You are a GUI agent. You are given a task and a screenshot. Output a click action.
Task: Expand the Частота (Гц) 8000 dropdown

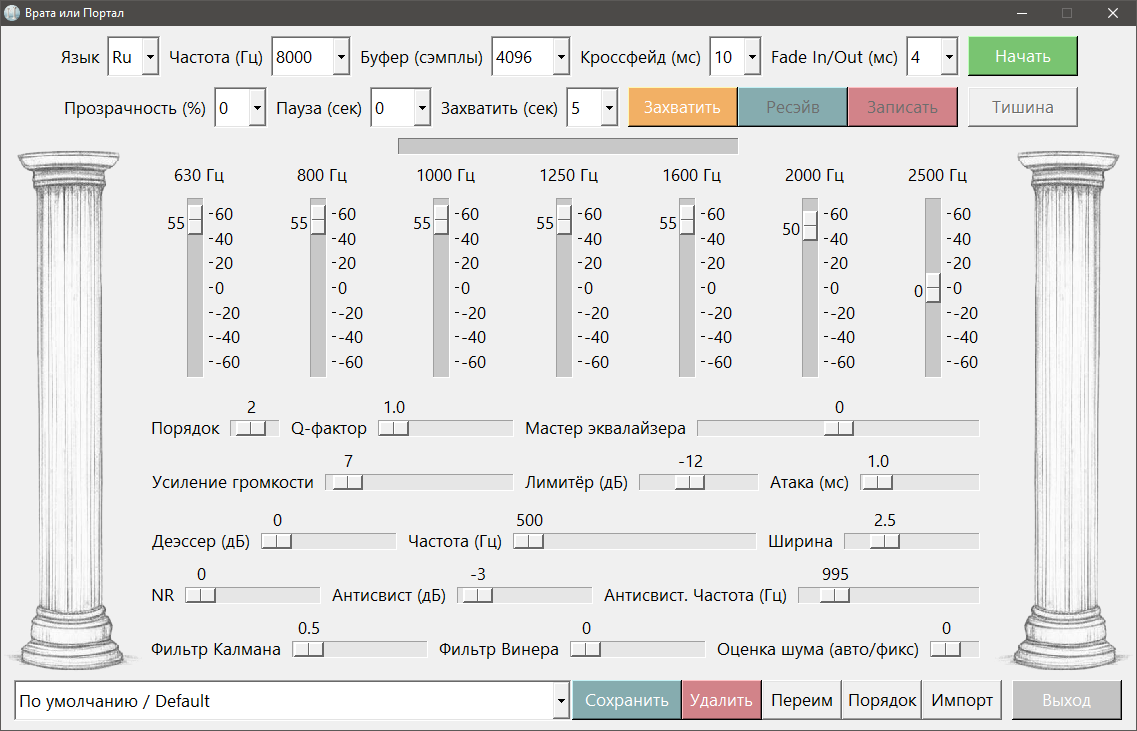342,57
